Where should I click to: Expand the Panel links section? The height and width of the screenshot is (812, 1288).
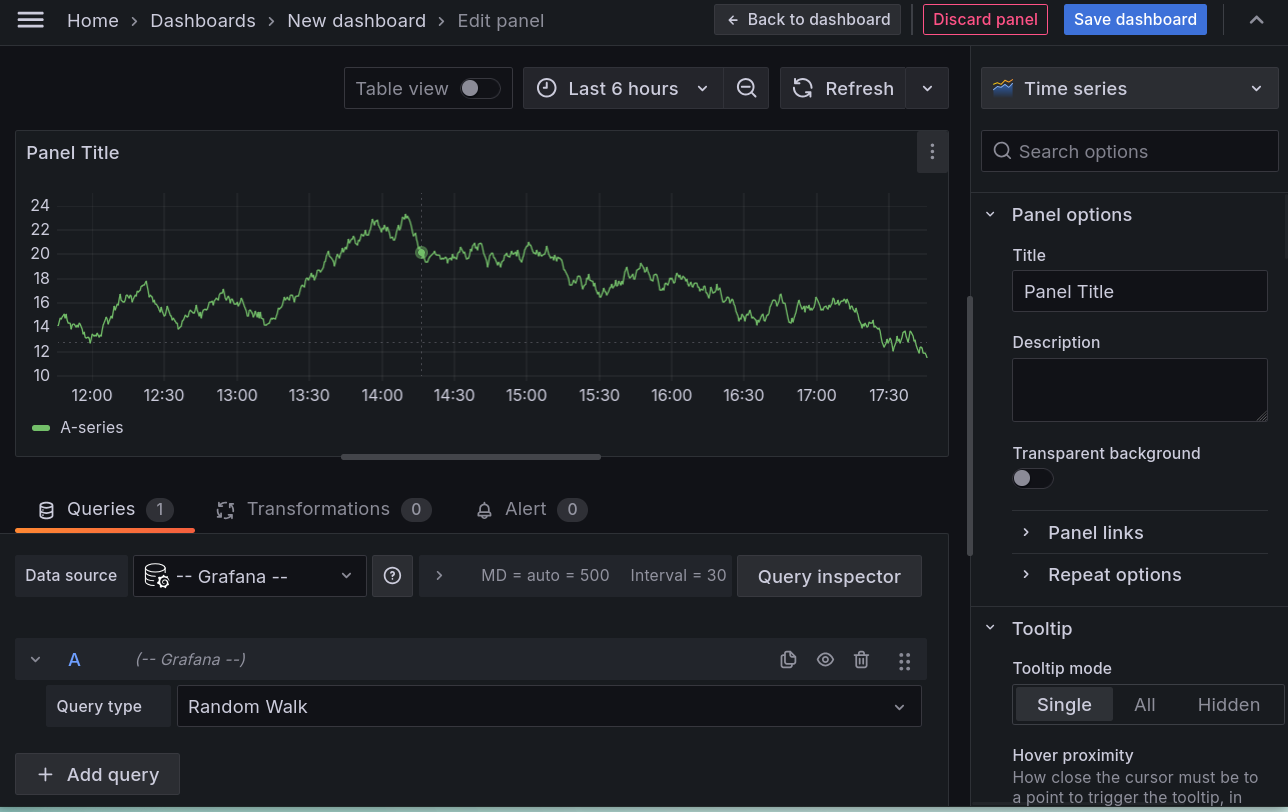(1095, 533)
